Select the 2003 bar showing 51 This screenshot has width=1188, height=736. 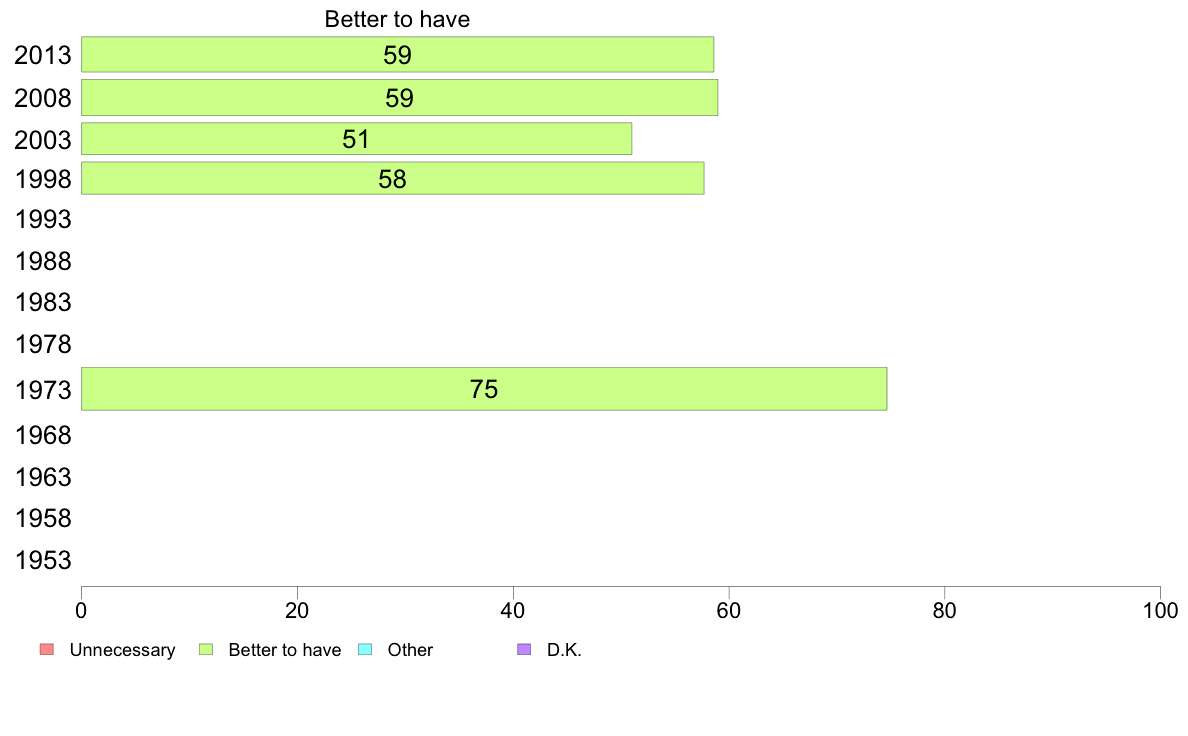pos(356,139)
